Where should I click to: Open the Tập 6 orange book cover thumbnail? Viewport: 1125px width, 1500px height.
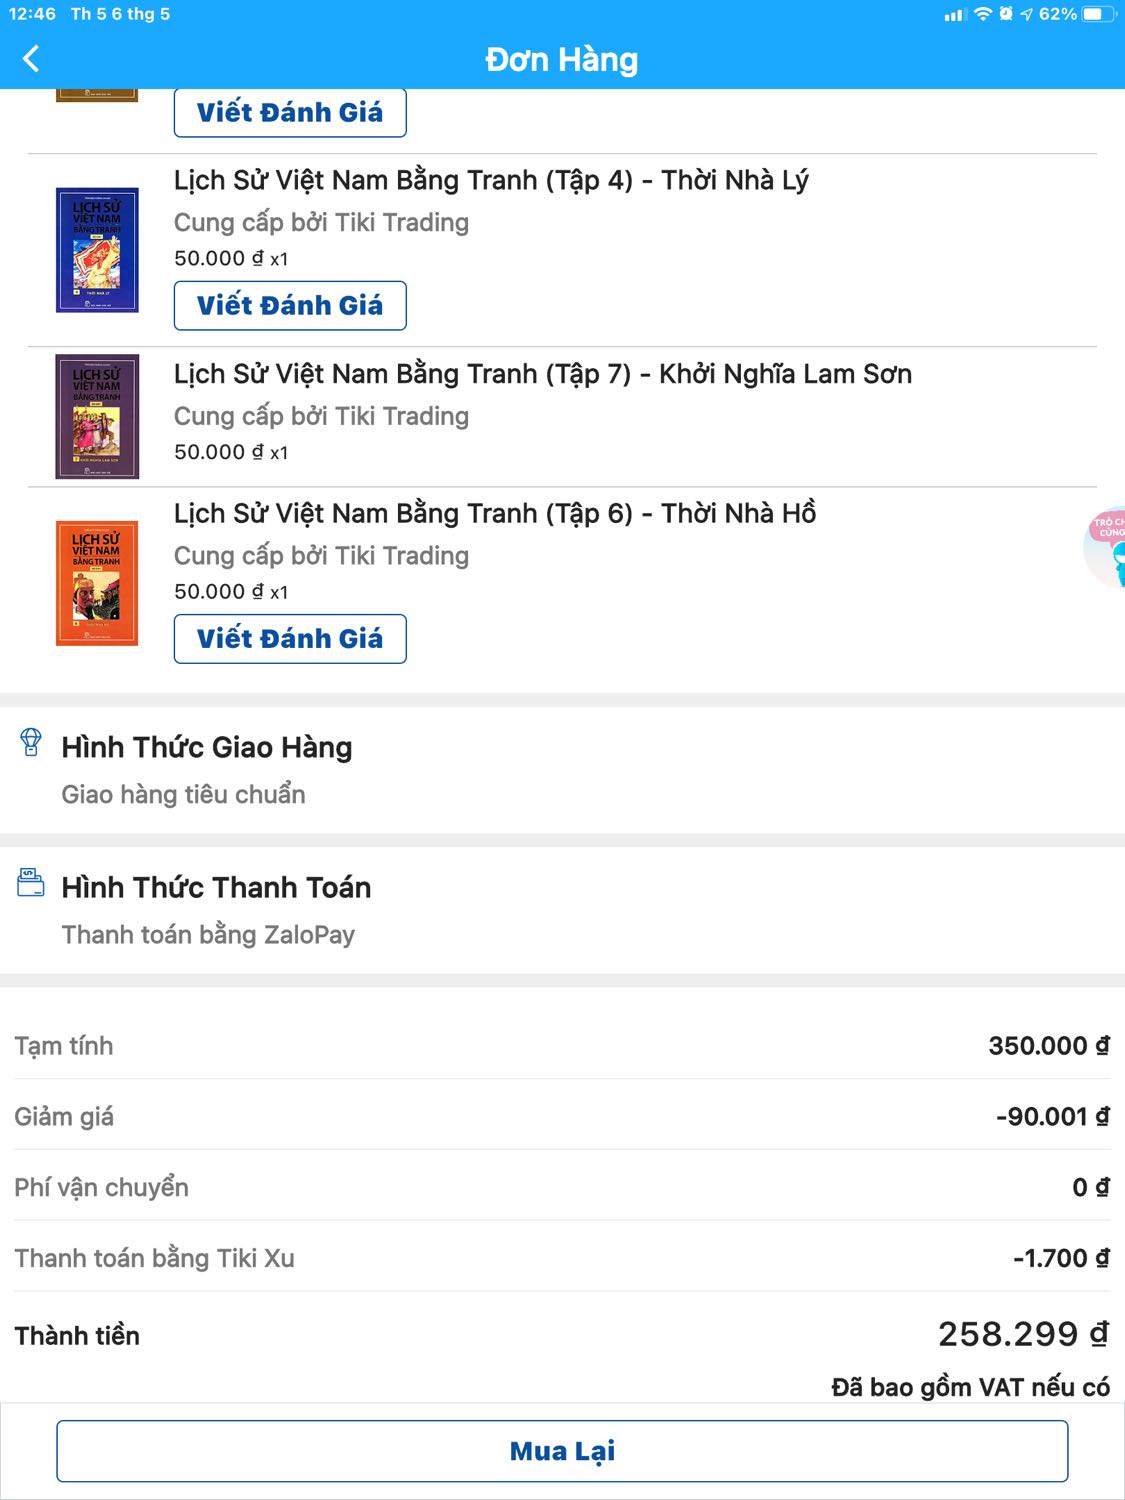point(98,575)
